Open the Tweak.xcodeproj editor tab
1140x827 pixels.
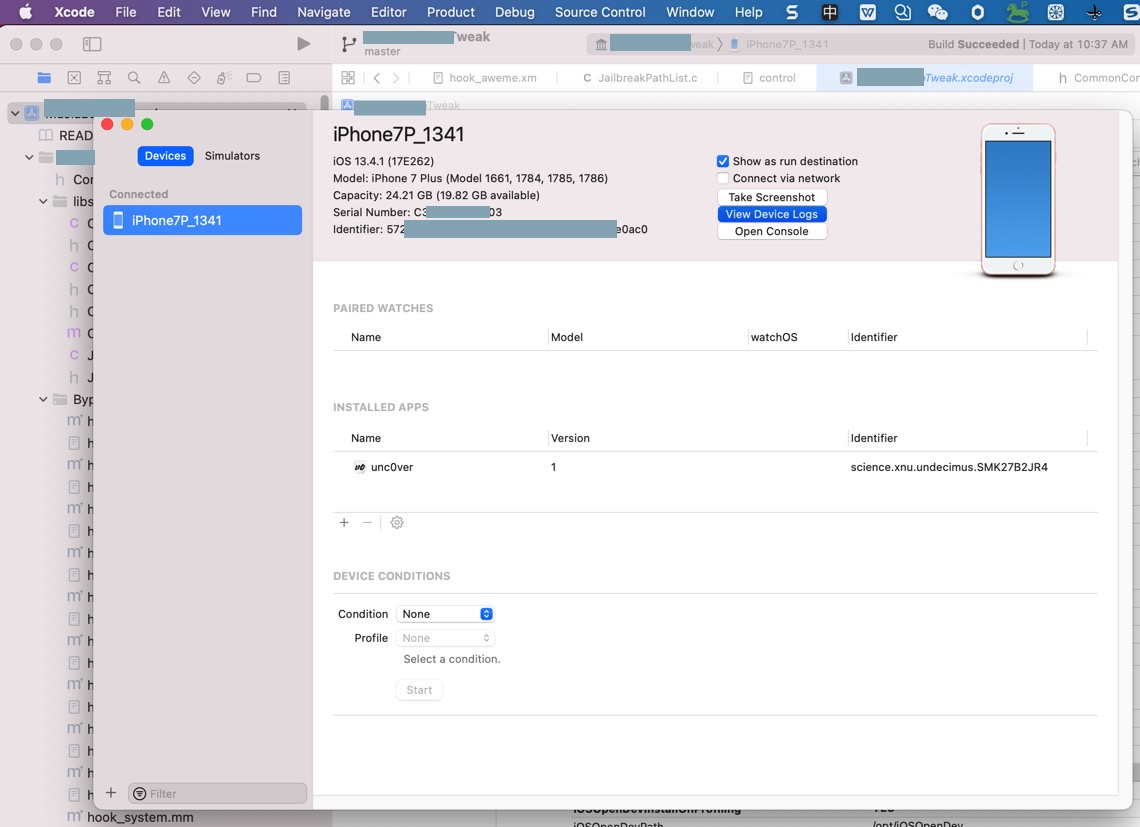926,78
